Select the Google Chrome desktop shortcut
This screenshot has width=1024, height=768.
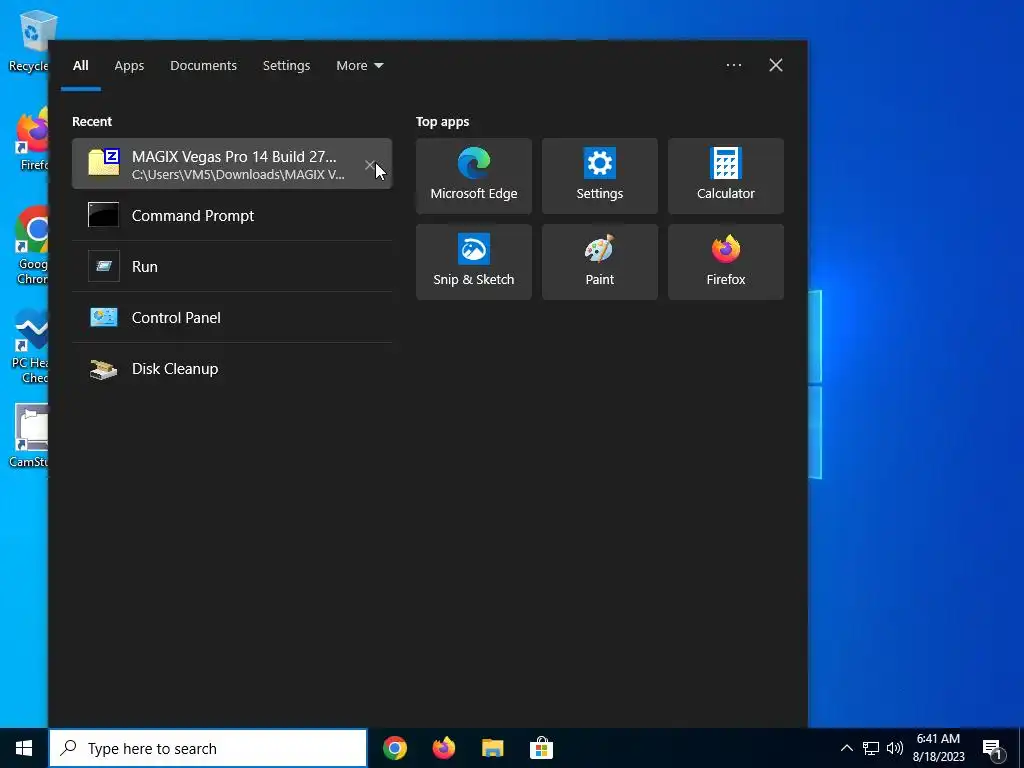[31, 246]
